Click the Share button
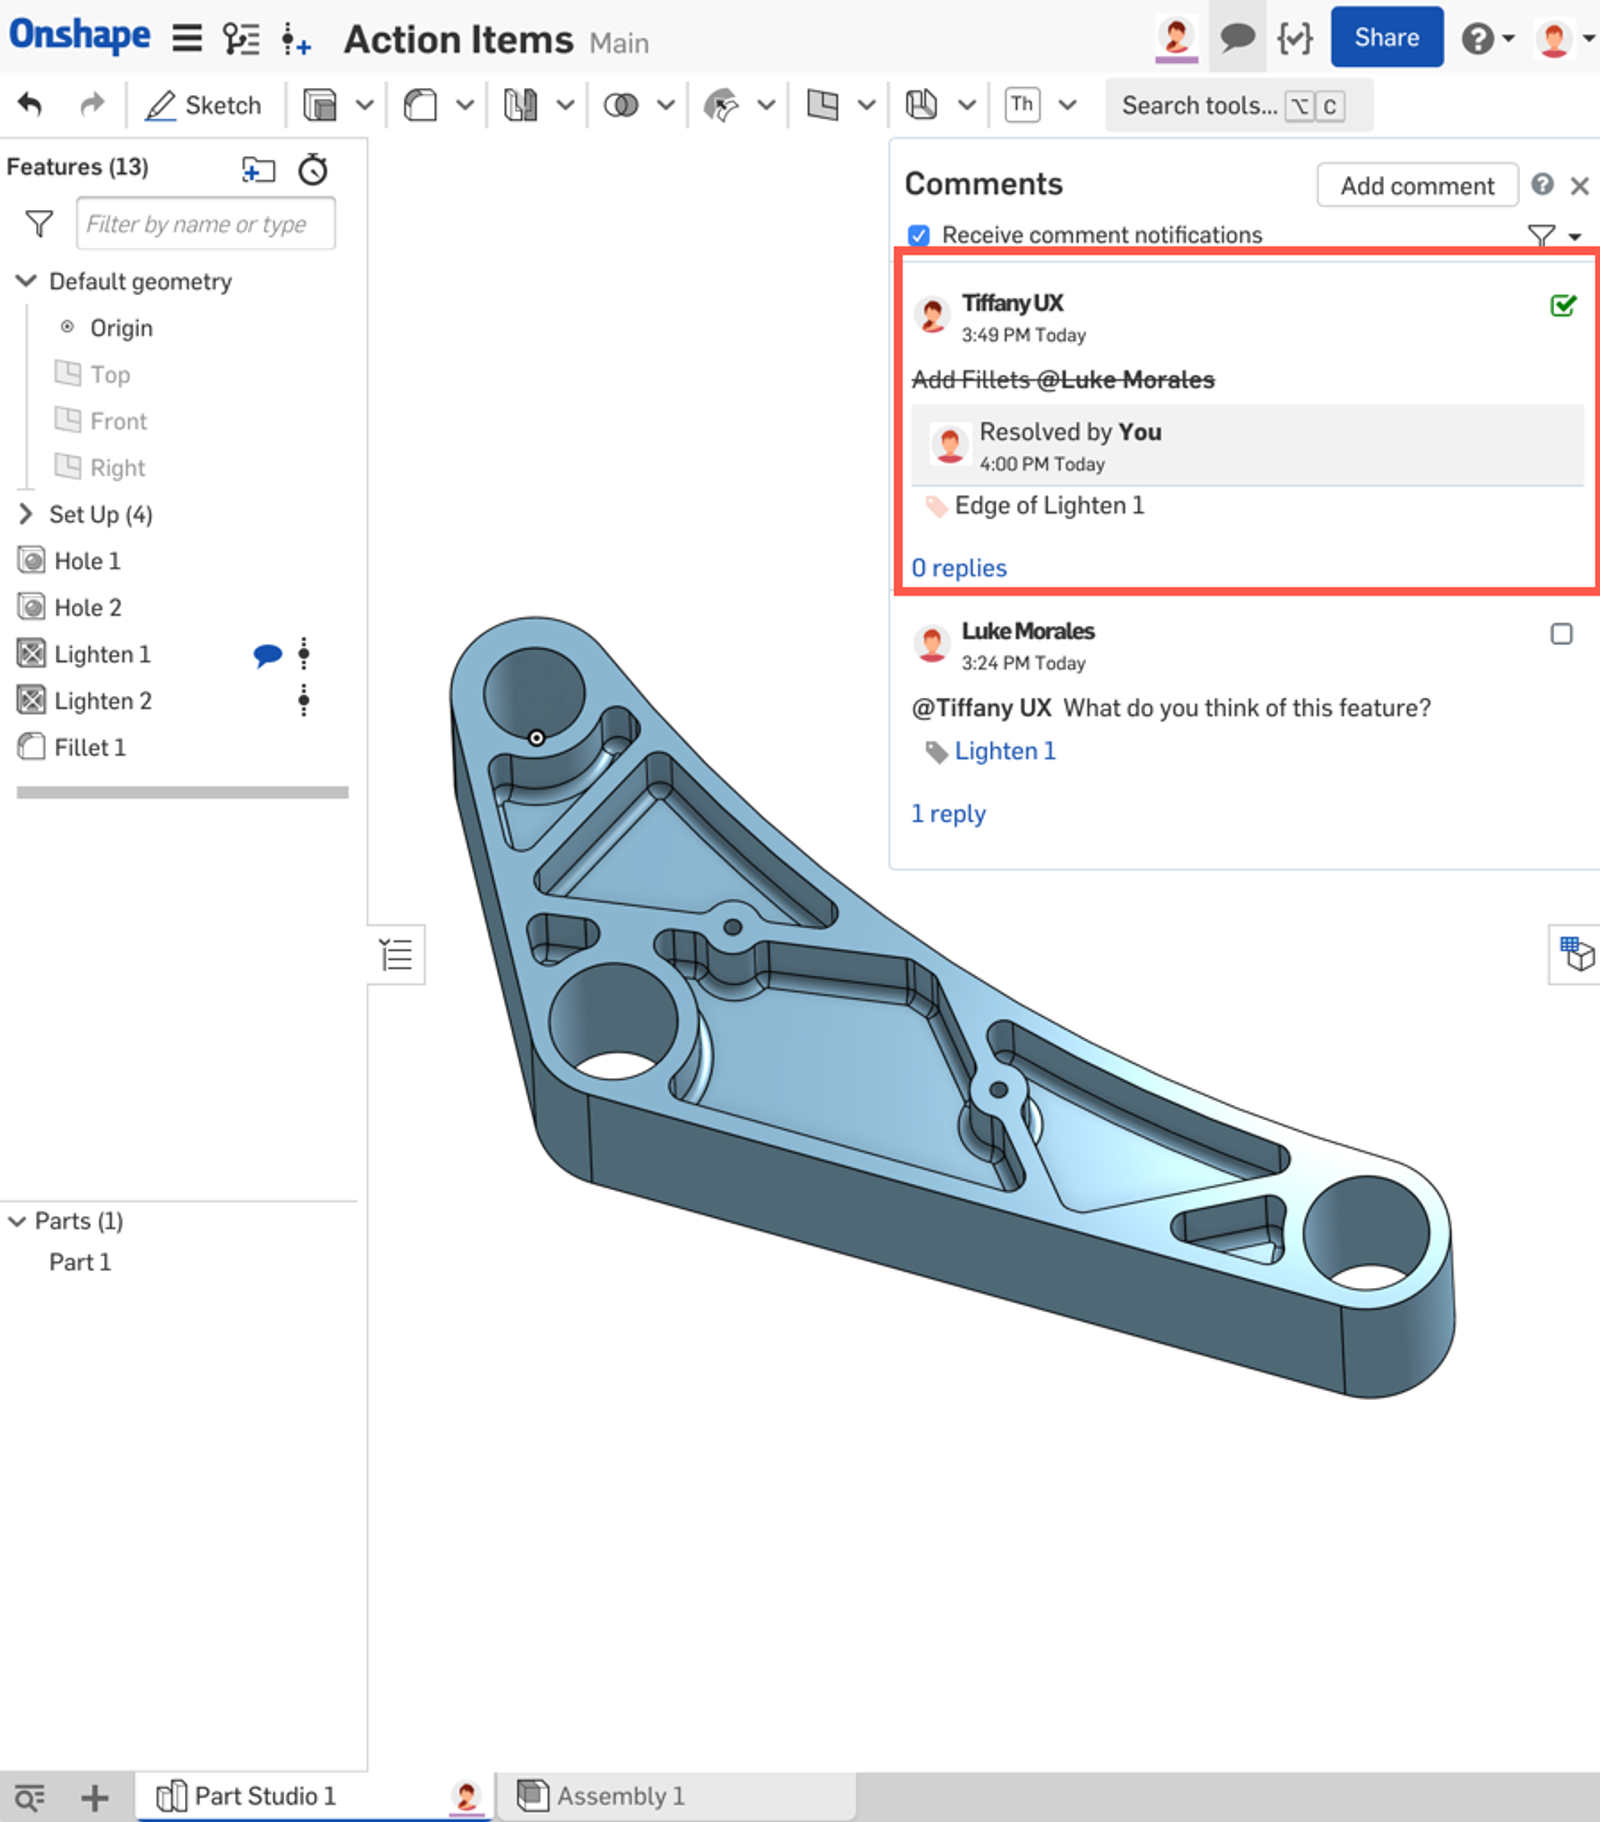Screen dimensions: 1600x1822 [1386, 38]
